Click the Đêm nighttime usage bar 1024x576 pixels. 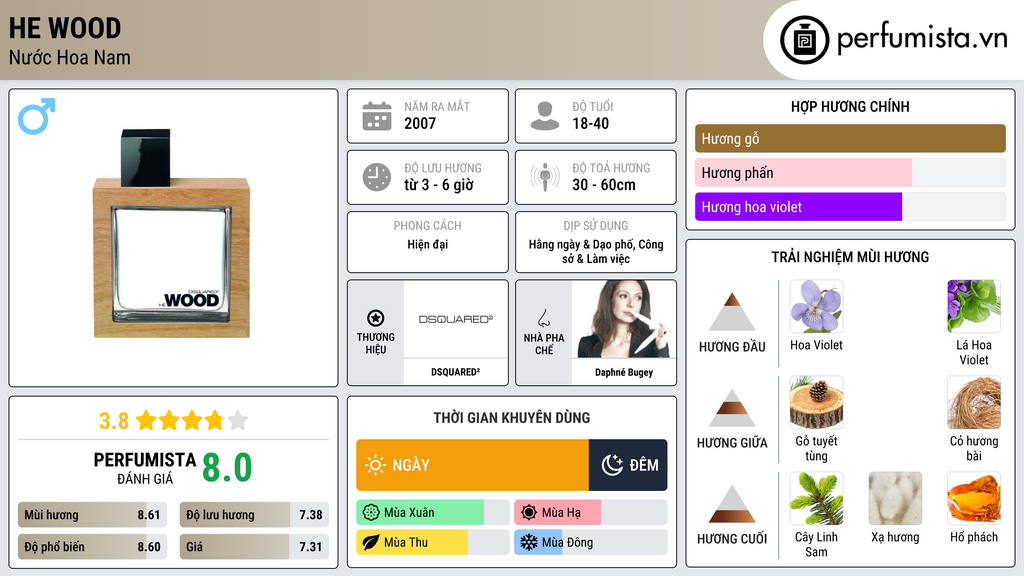tap(628, 465)
